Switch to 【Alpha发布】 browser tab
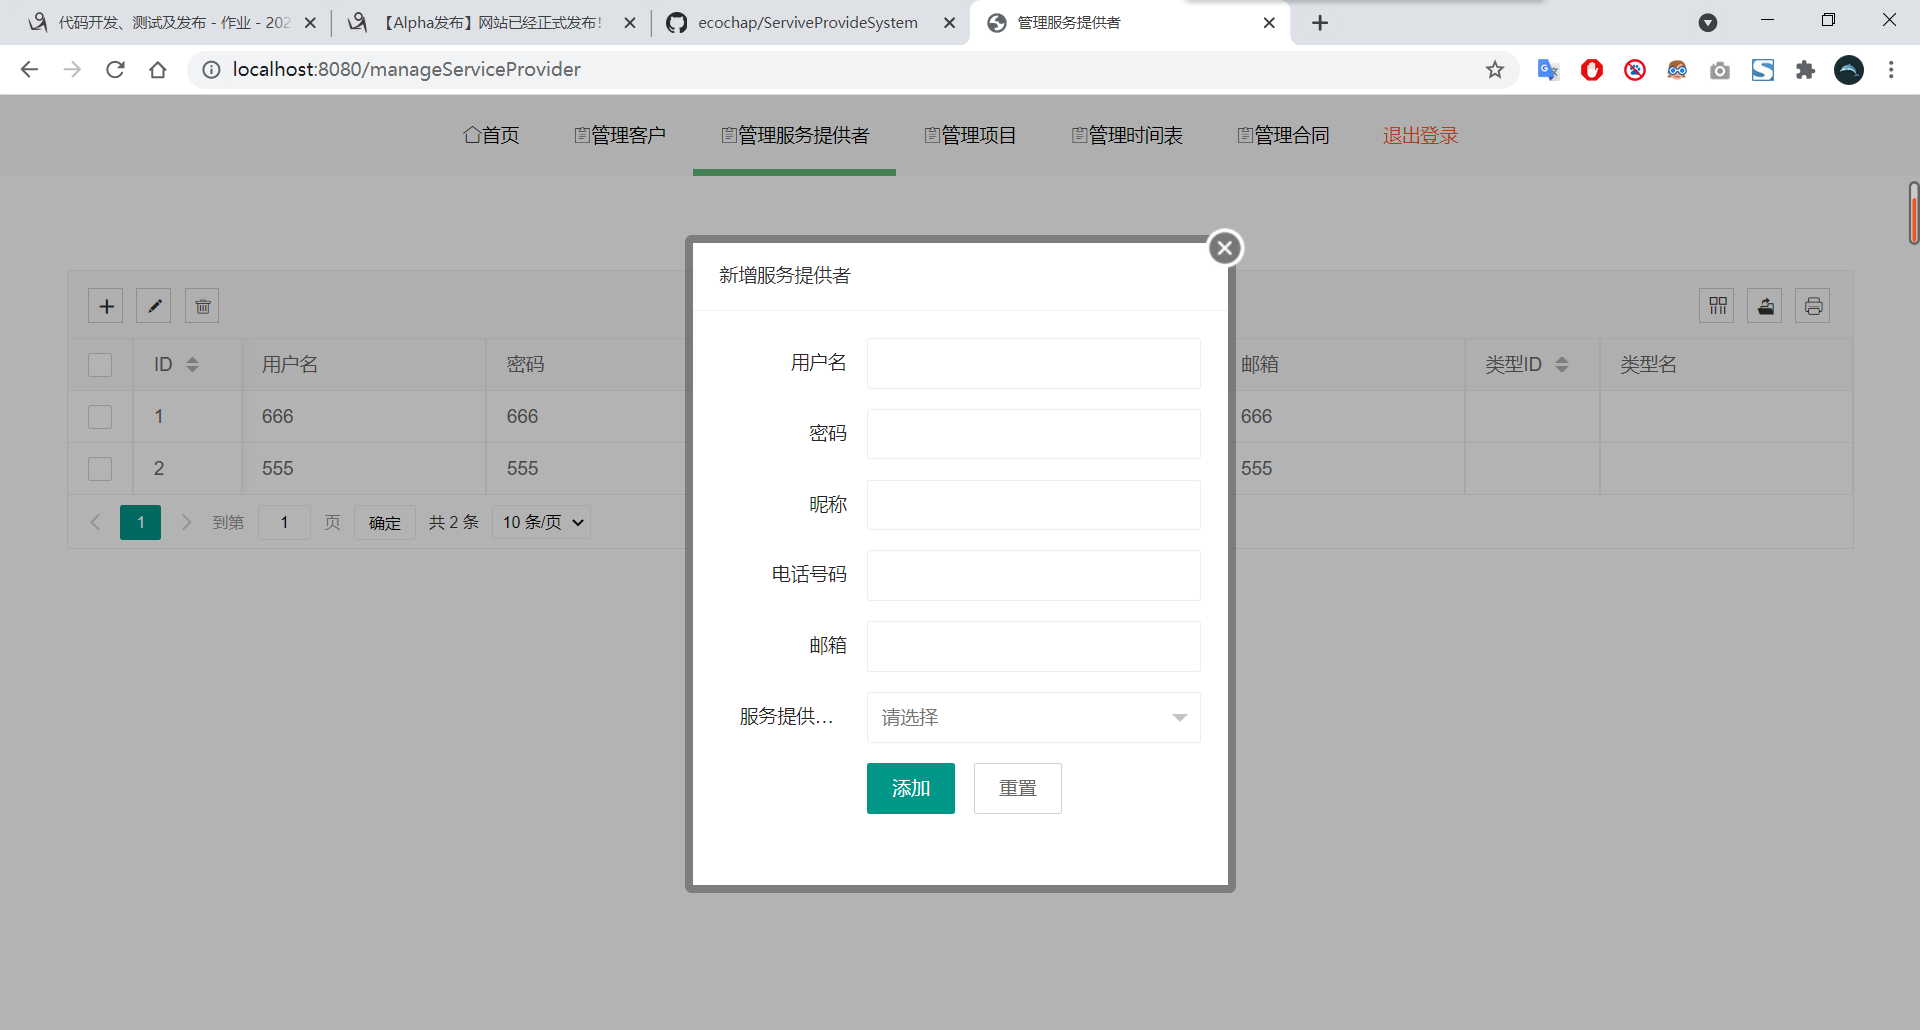The height and width of the screenshot is (1030, 1920). pos(490,22)
